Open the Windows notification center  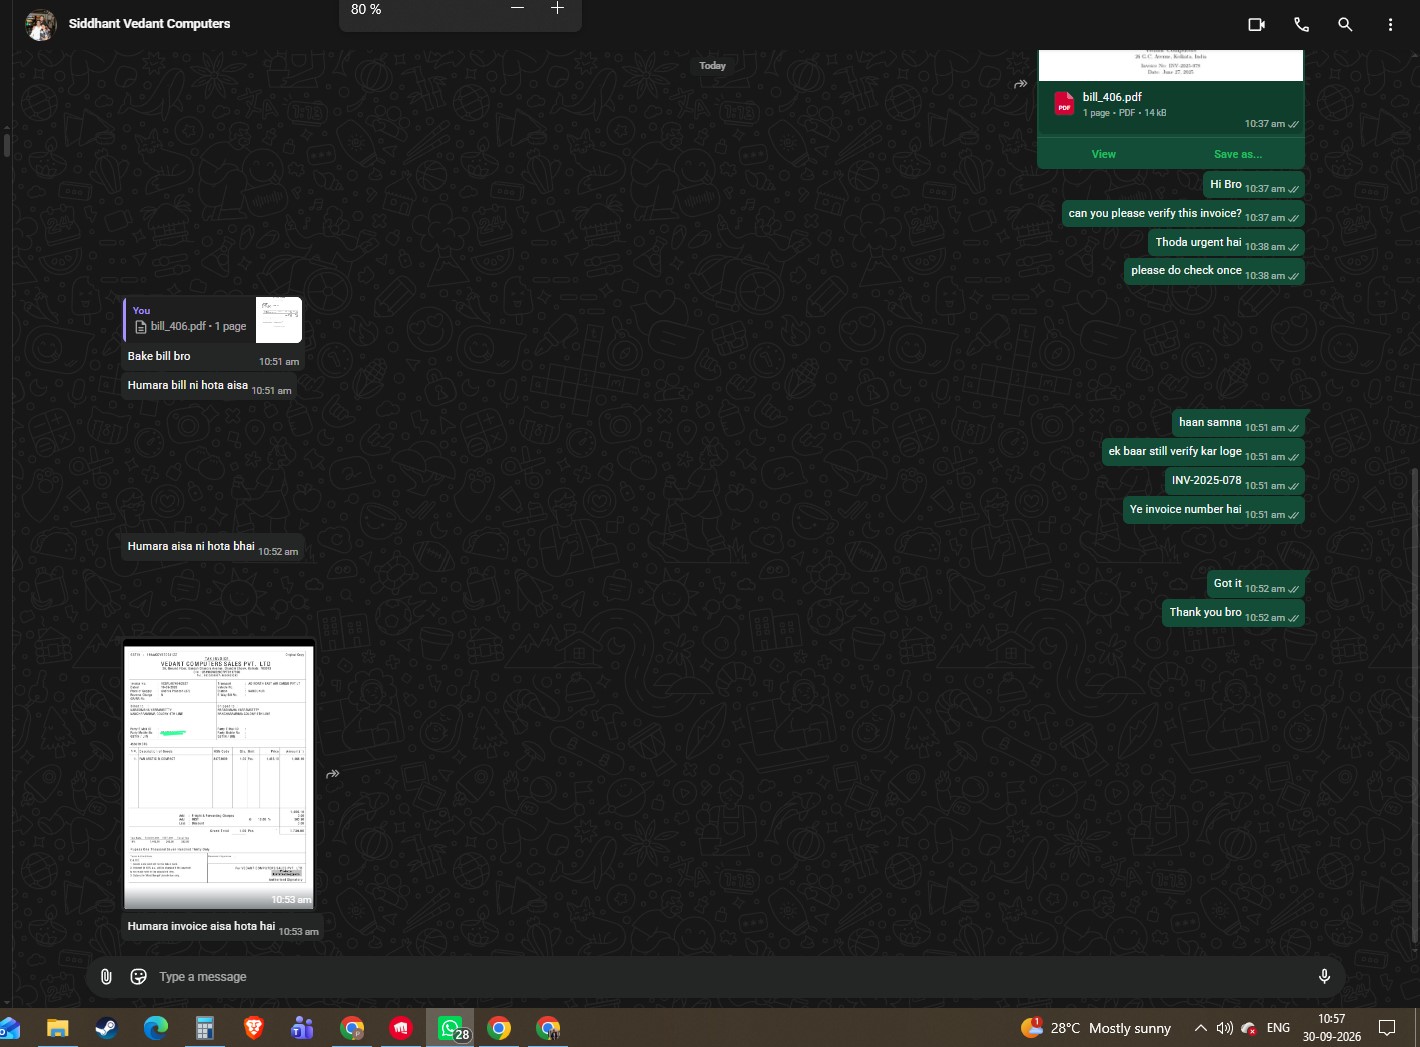point(1387,1028)
